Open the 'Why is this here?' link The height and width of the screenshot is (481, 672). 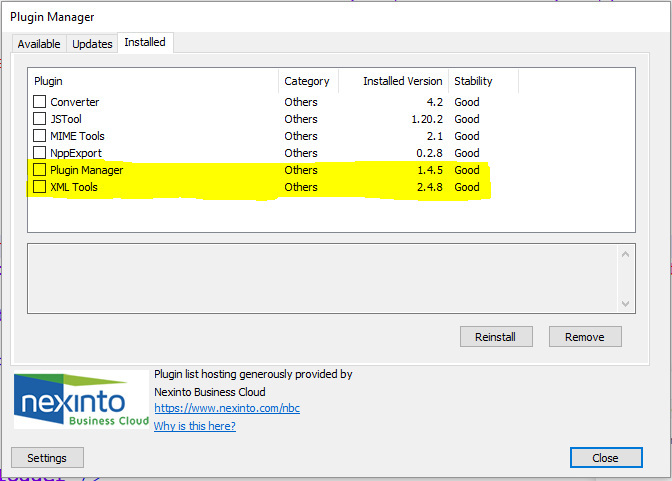[x=195, y=426]
